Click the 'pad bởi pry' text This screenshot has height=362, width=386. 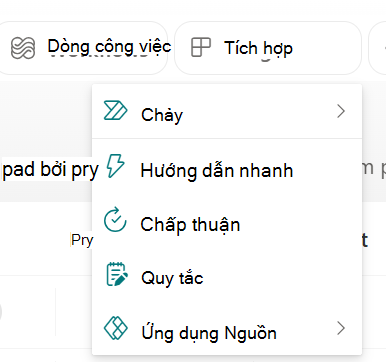click(50, 170)
